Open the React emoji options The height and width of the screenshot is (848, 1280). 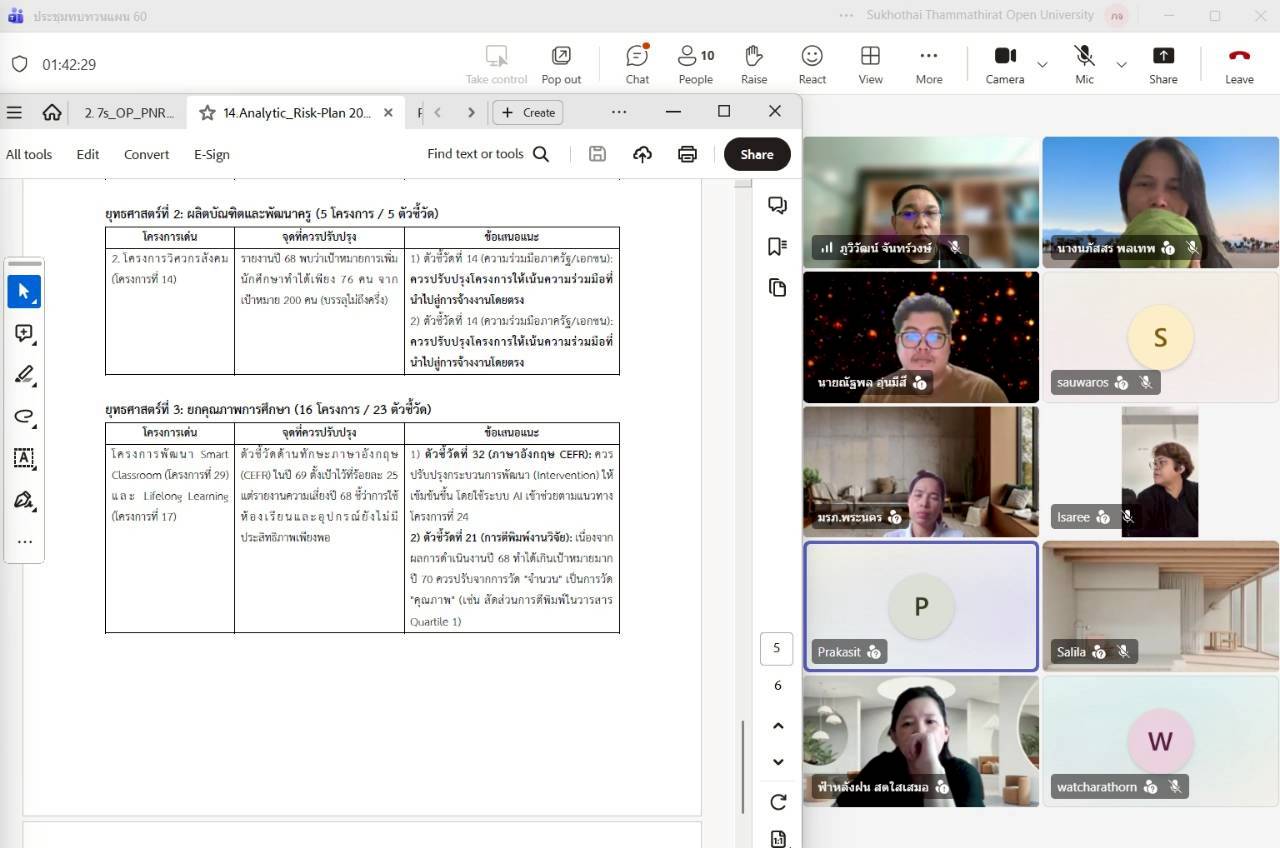click(x=812, y=64)
